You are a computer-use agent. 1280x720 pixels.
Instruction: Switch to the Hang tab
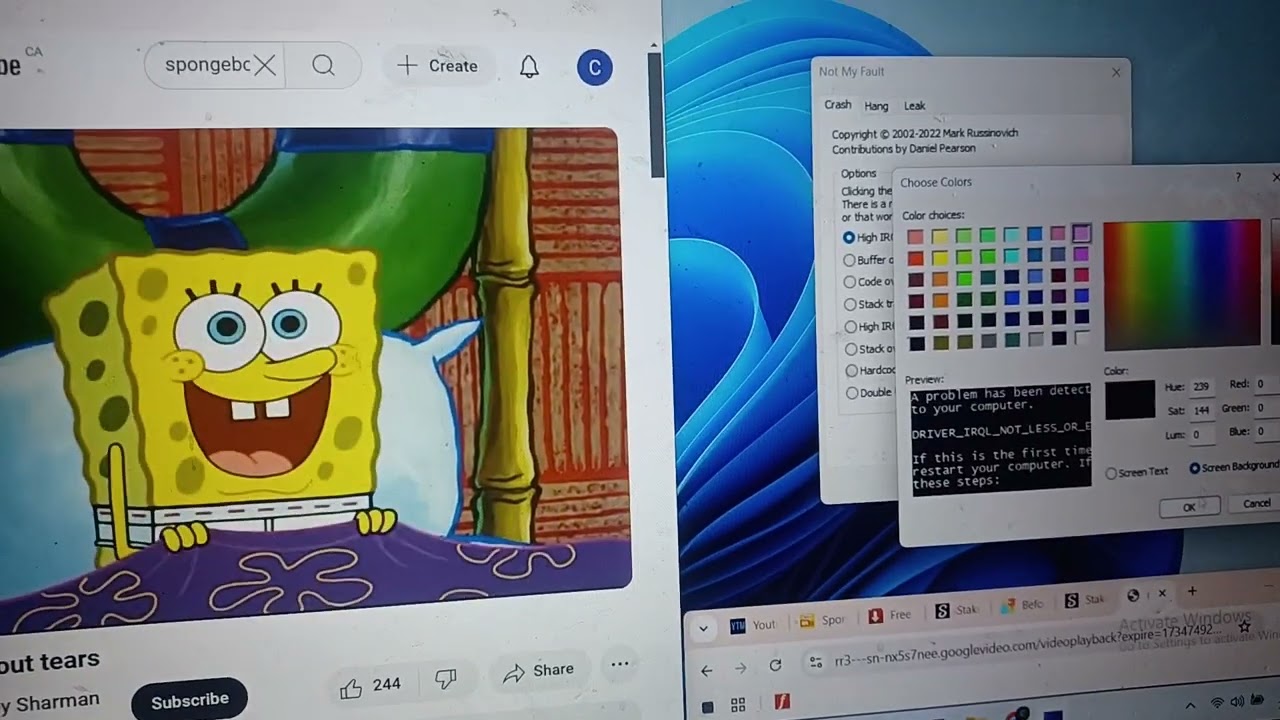(876, 106)
